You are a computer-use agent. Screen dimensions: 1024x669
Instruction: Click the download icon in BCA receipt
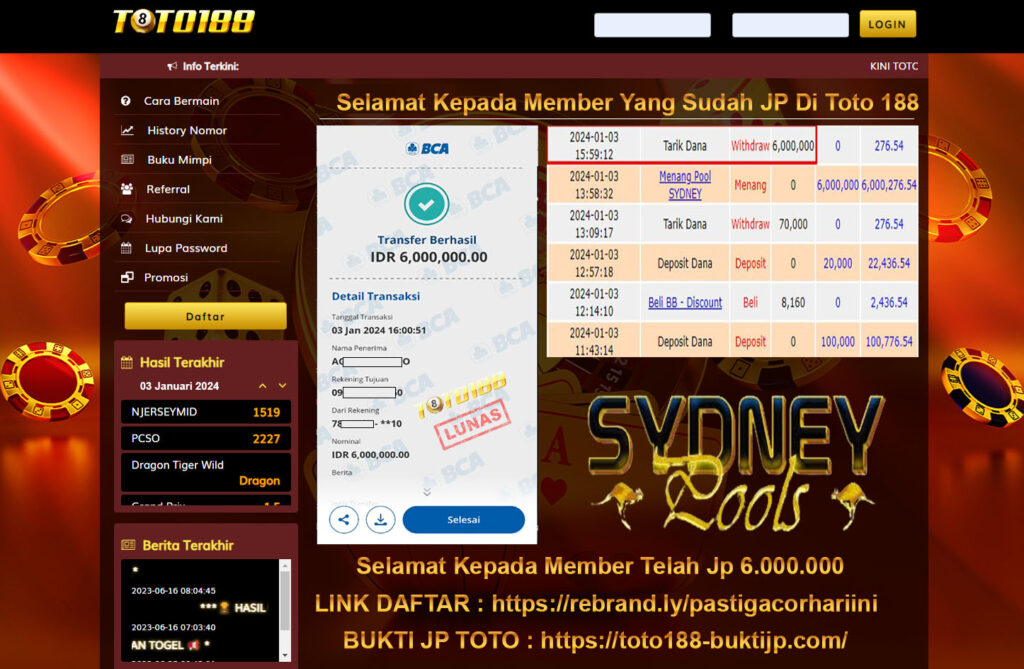pyautogui.click(x=380, y=519)
